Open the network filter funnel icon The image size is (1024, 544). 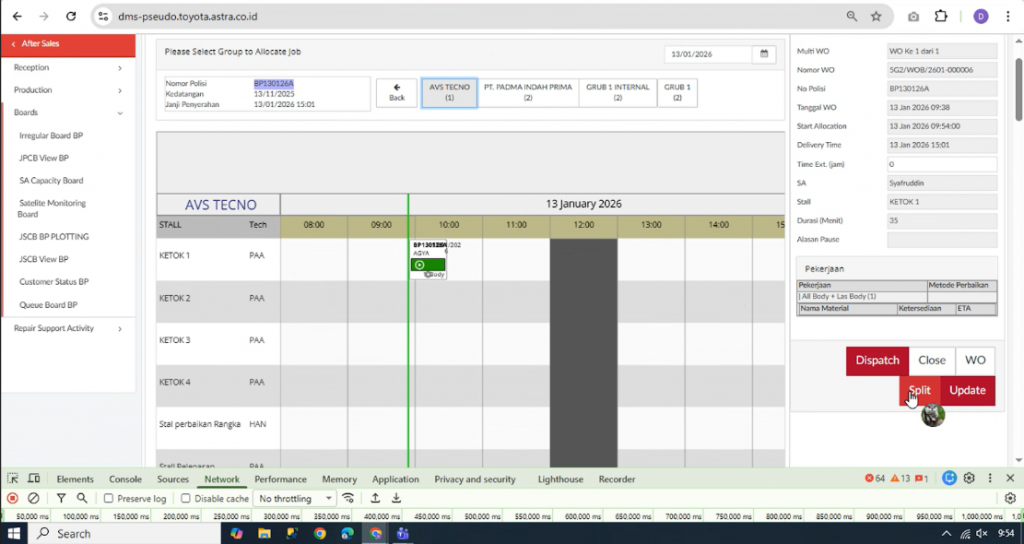(61, 498)
